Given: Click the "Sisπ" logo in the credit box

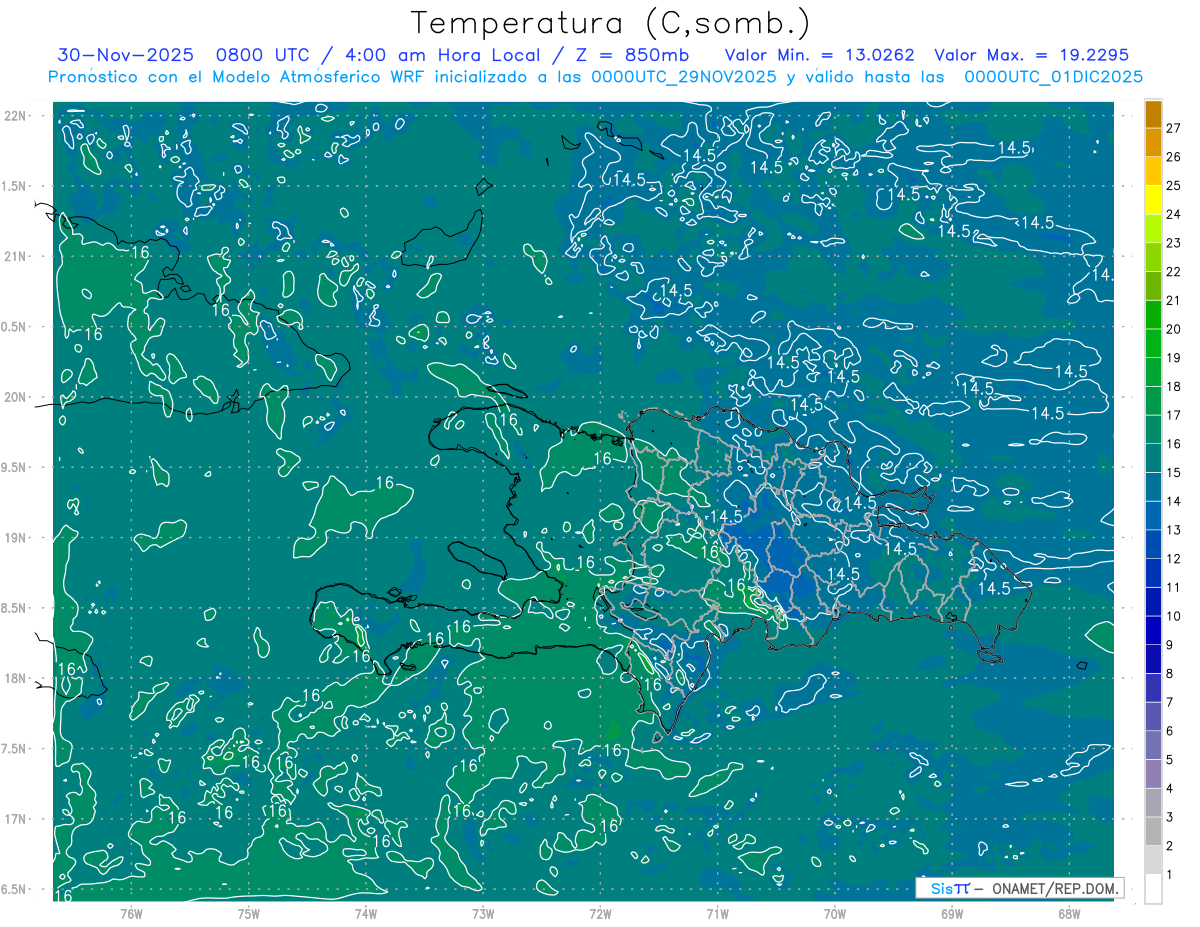Looking at the screenshot, I should pyautogui.click(x=949, y=888).
